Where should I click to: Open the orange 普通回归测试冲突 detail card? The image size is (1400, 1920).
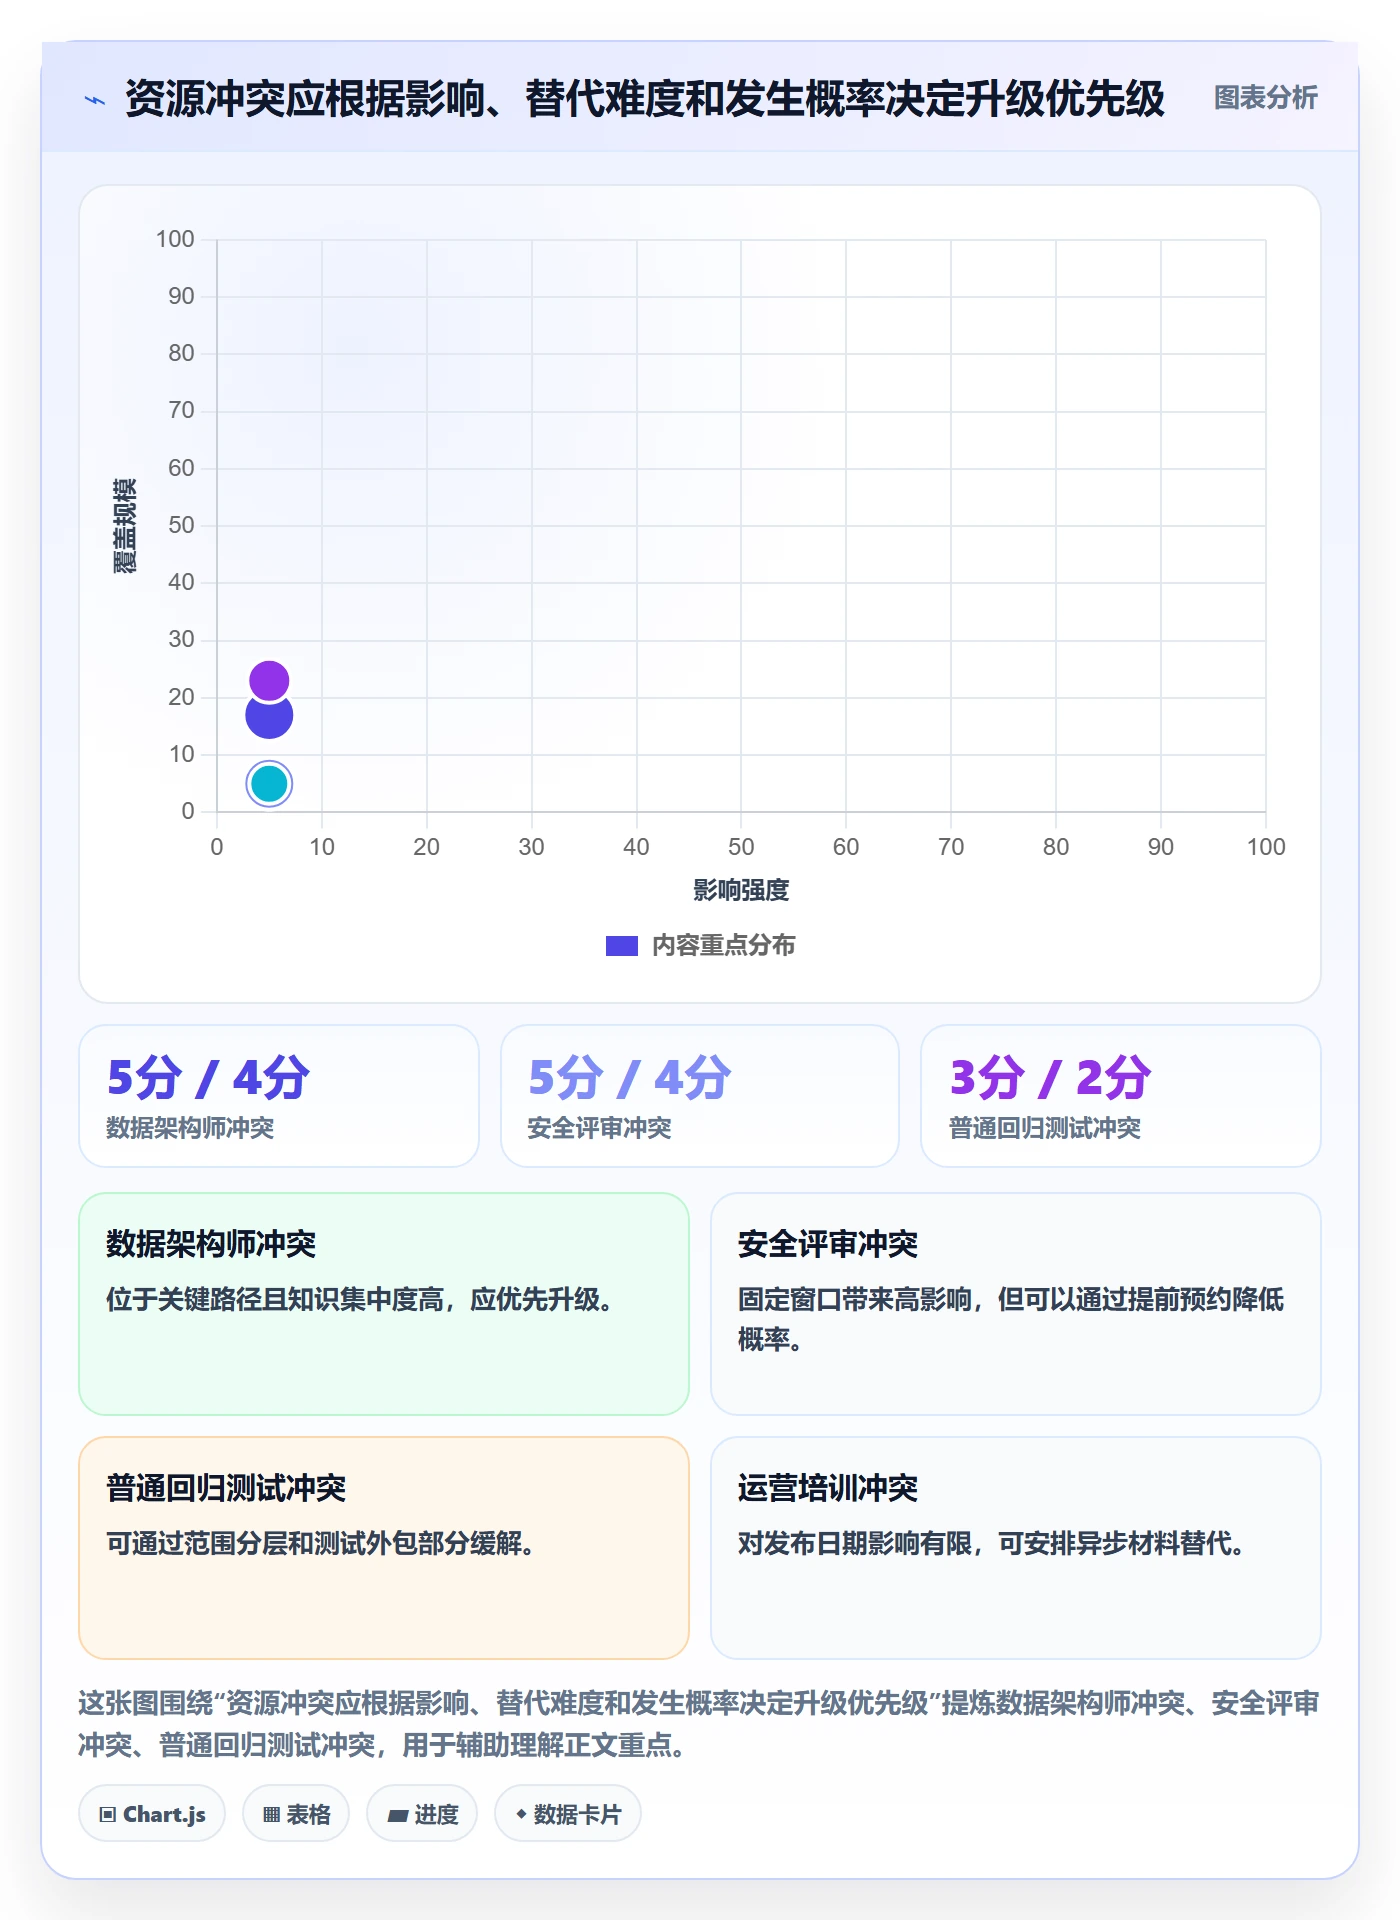click(x=384, y=1548)
